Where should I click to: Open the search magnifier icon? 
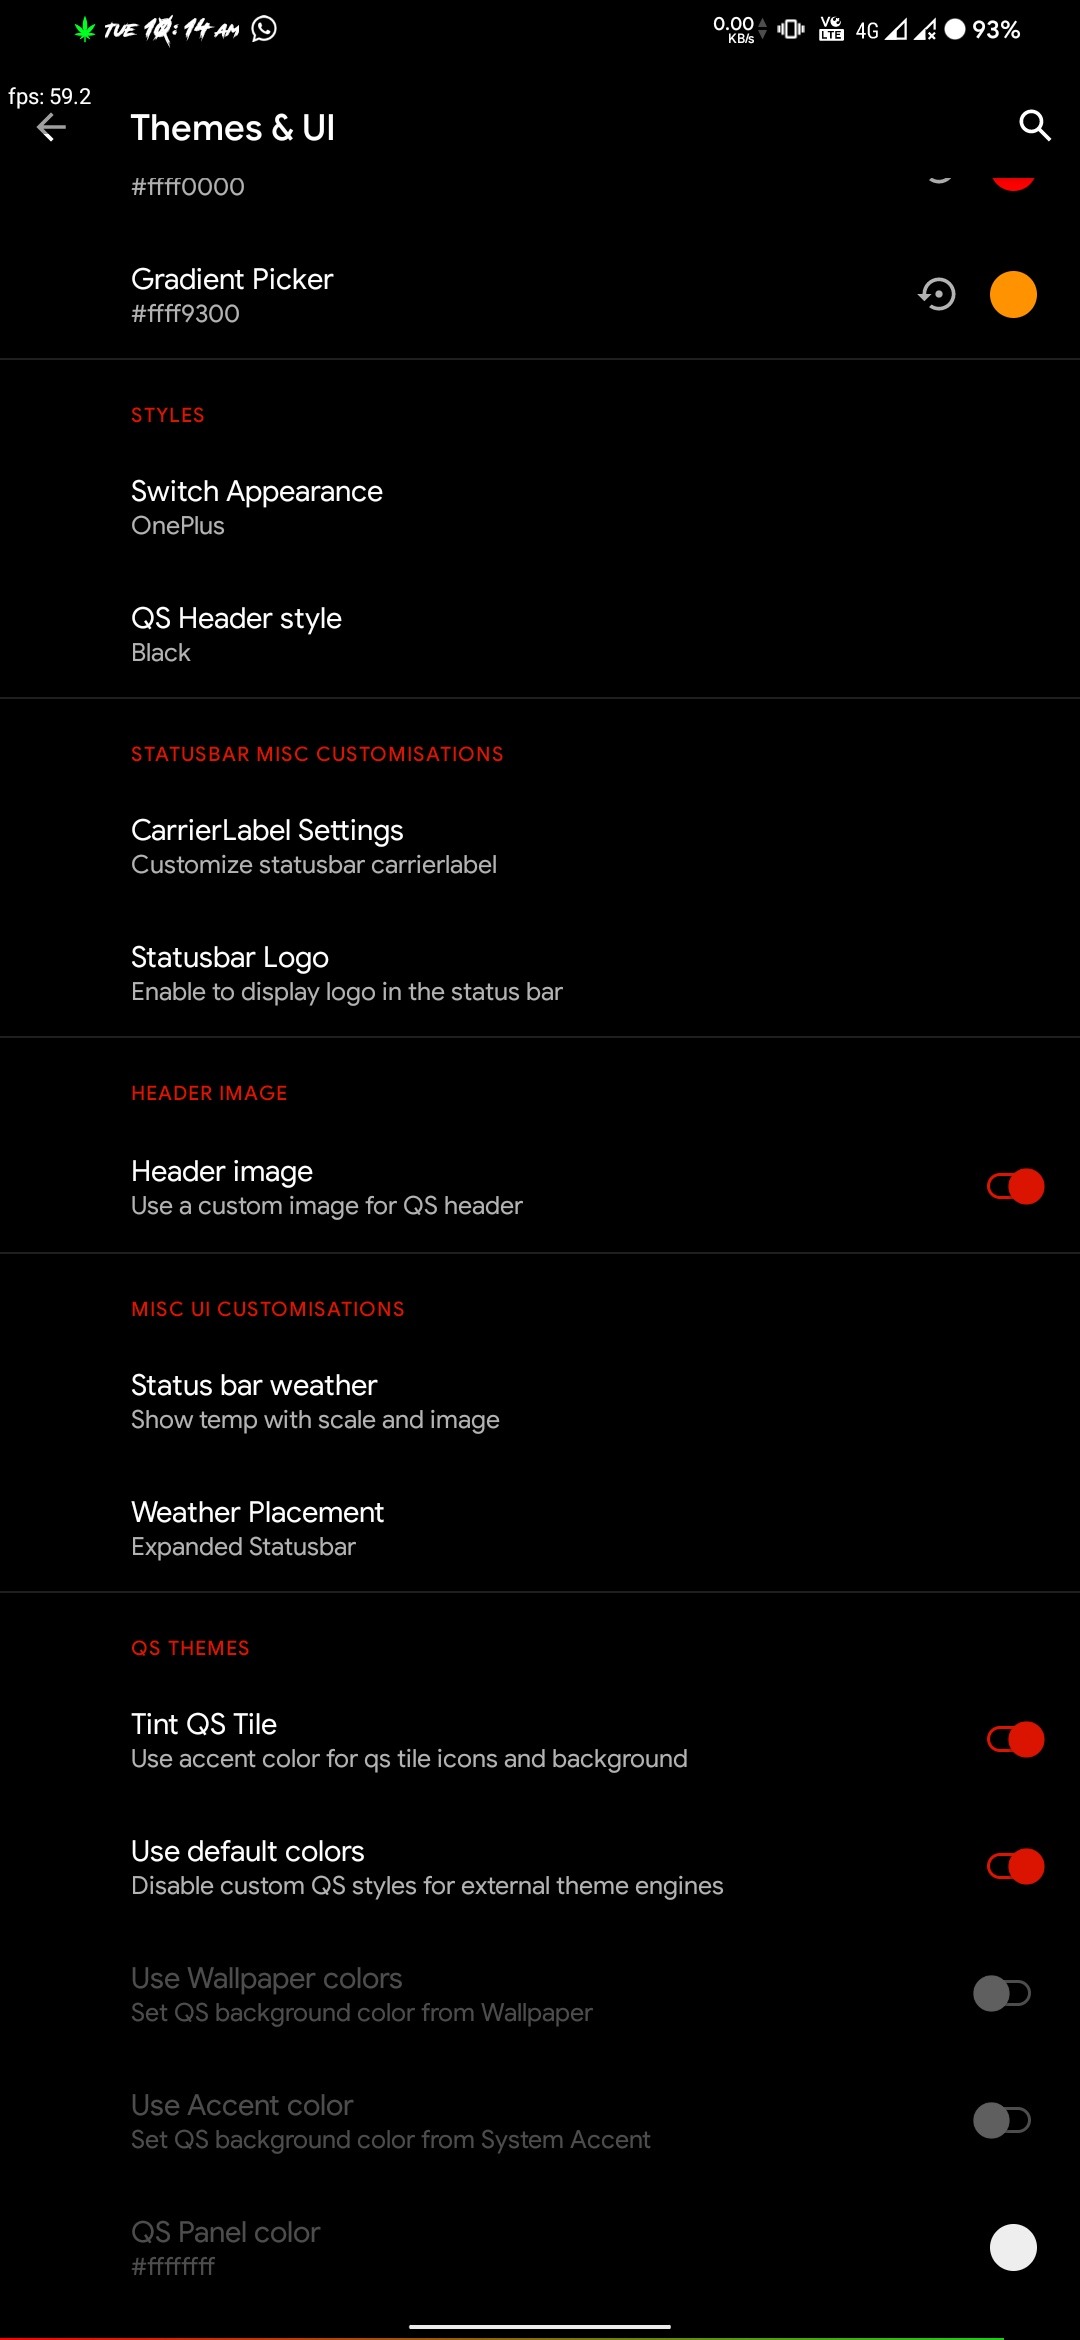1034,126
